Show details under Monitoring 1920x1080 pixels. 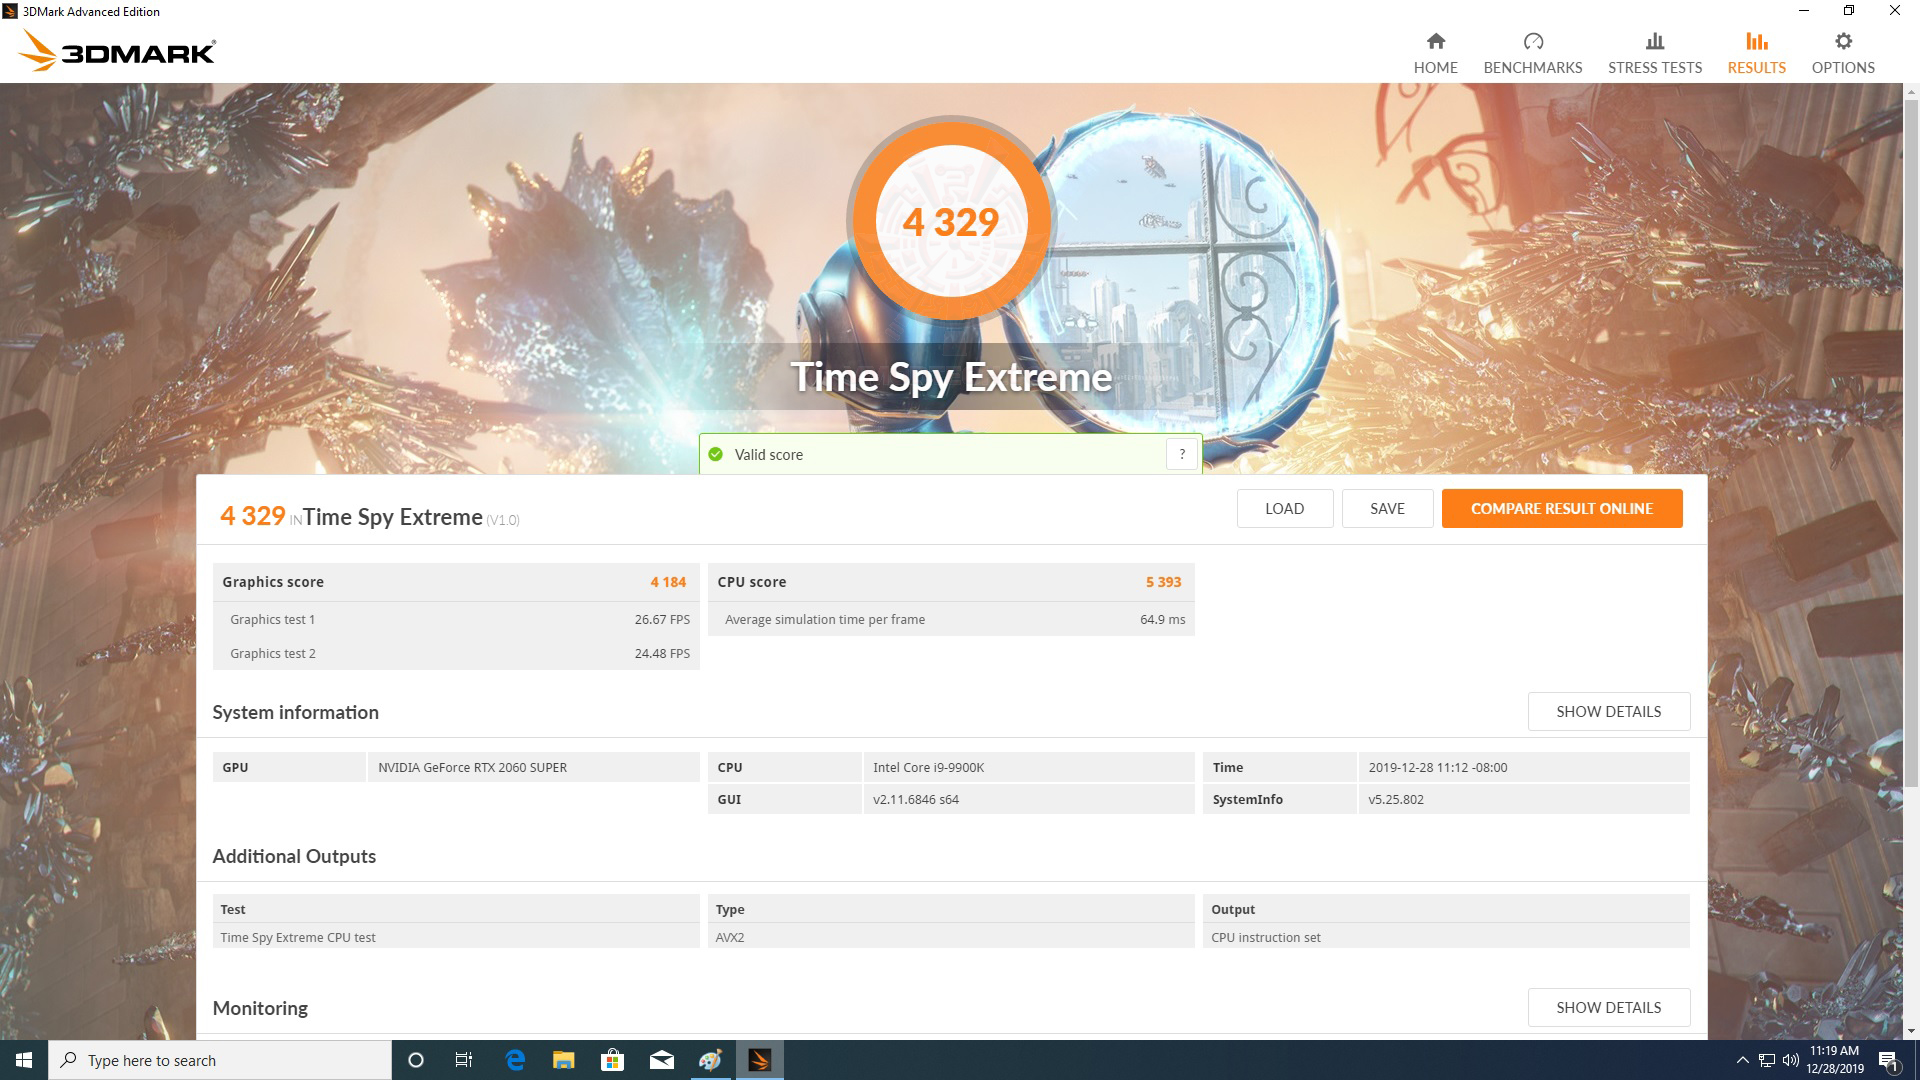pyautogui.click(x=1608, y=1007)
